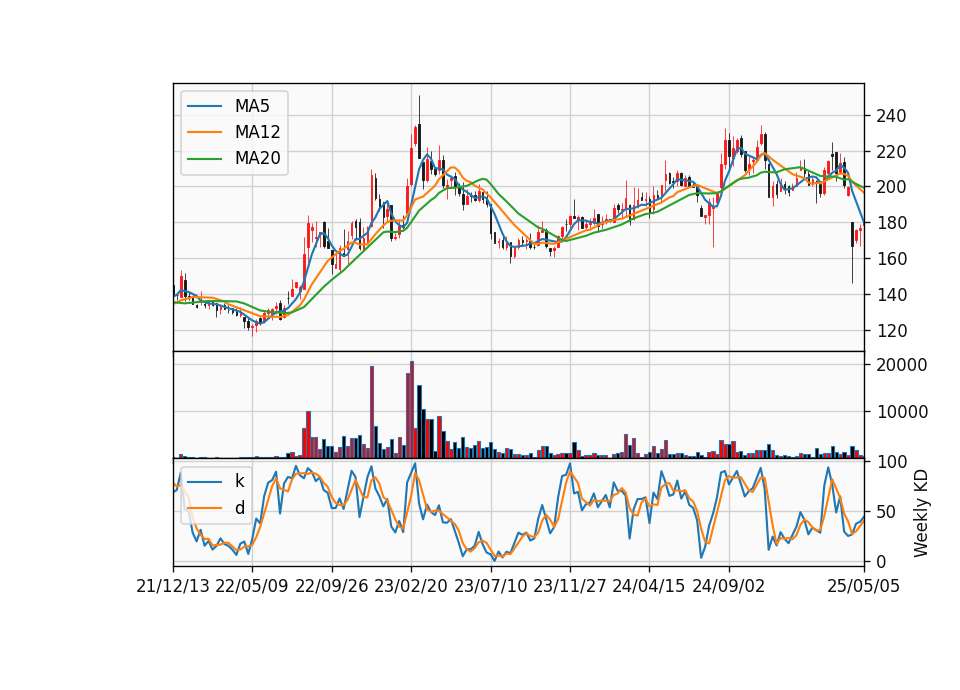Image resolution: width=960 pixels, height=690 pixels.
Task: Click the blue MA5 legend line sample
Action: tap(204, 106)
